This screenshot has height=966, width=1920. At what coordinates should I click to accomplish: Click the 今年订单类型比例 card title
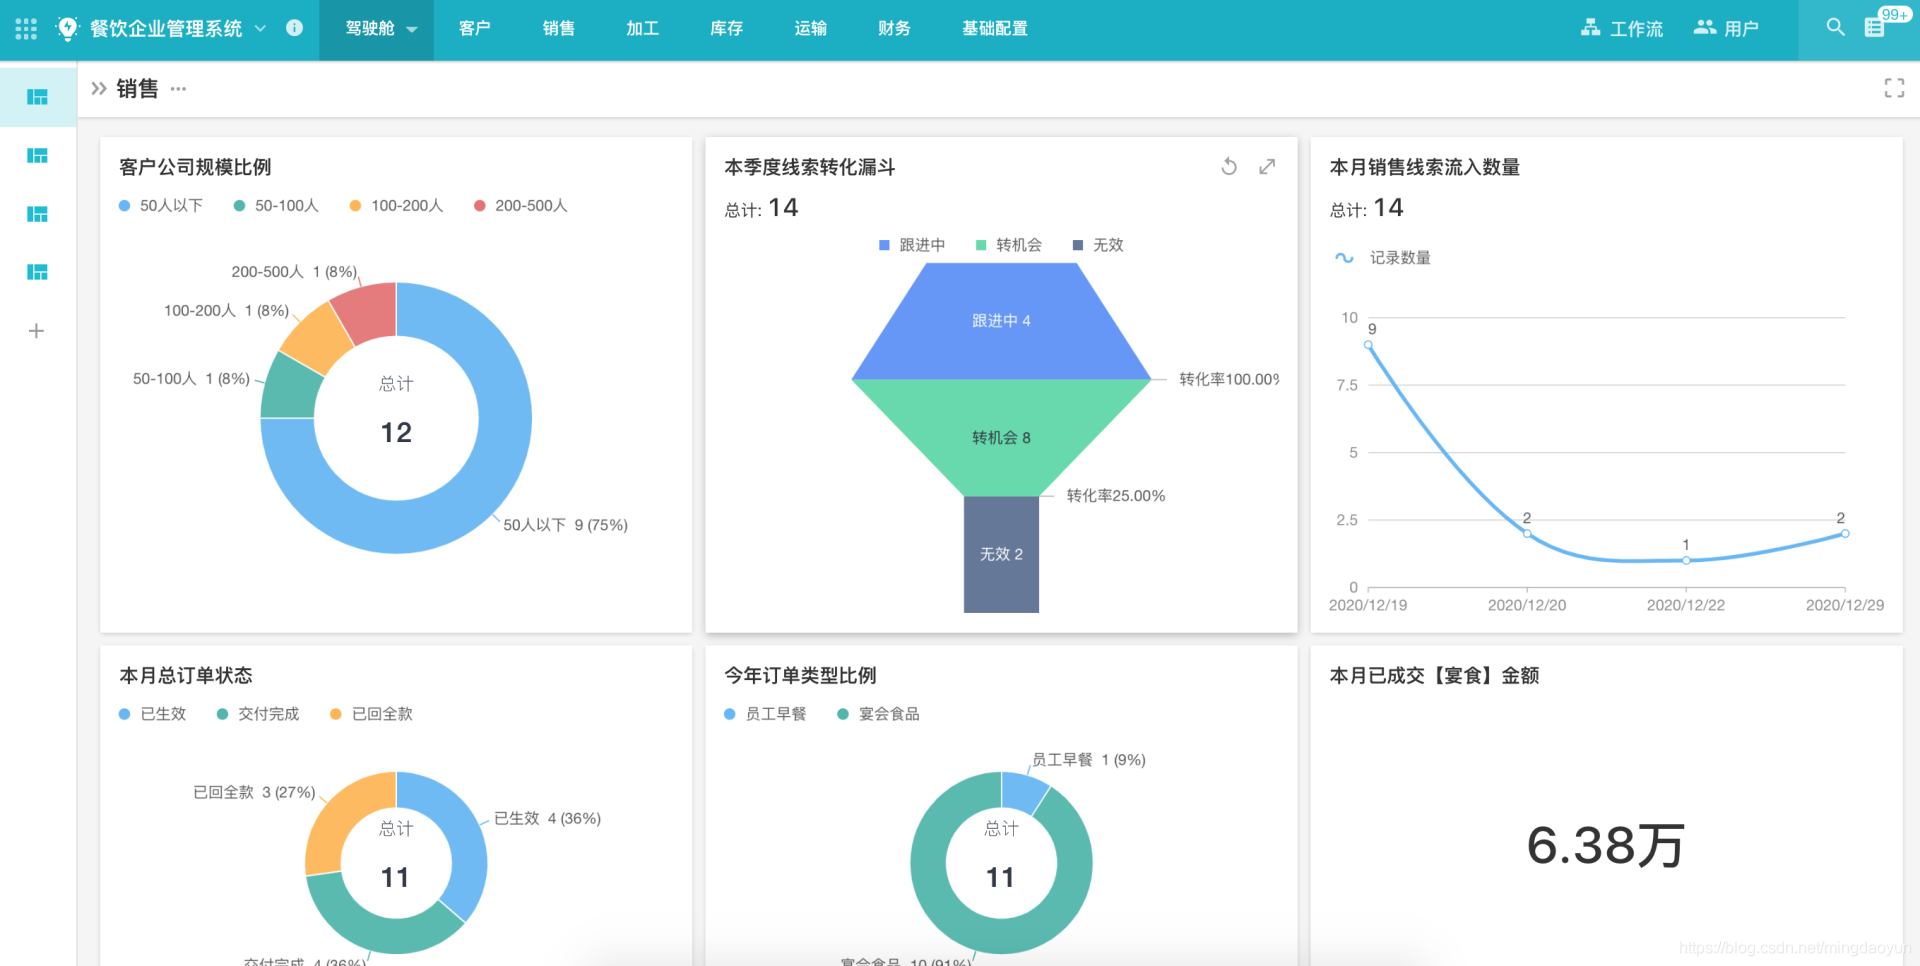coord(800,676)
